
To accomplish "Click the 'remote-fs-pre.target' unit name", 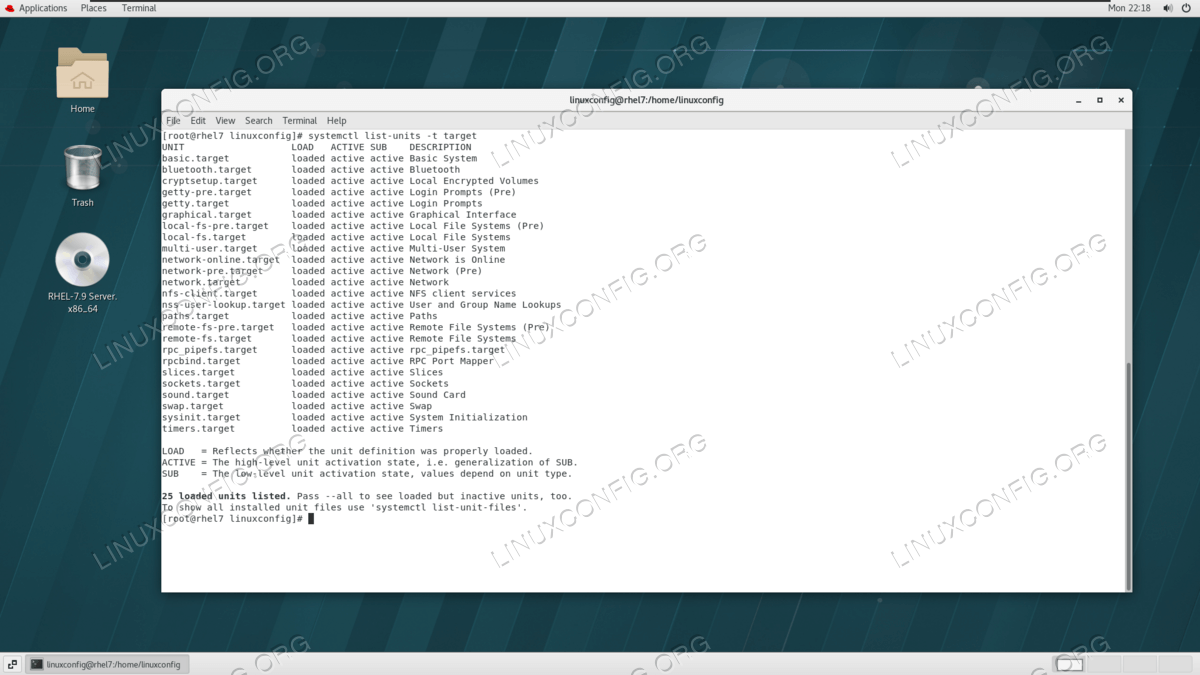I will coord(218,327).
